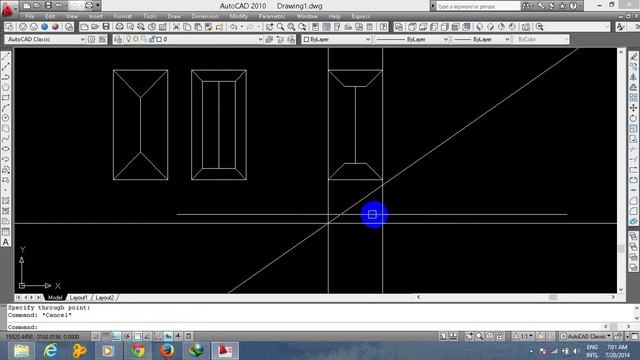The height and width of the screenshot is (360, 640).
Task: Expand Quick Access Toolbar customize arrow
Action: 98,6
